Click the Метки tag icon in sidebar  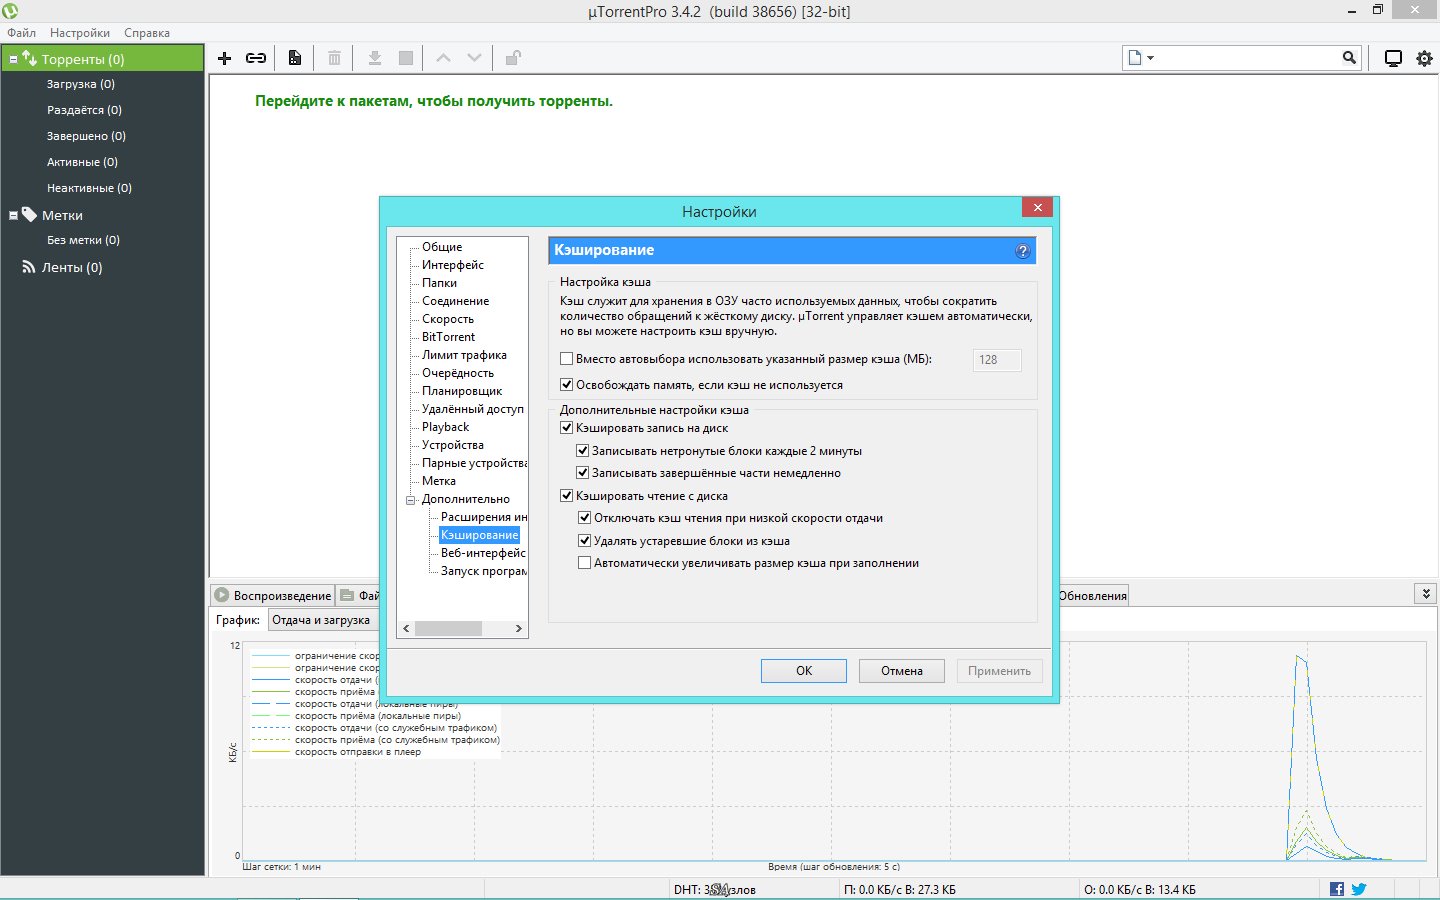tap(29, 215)
